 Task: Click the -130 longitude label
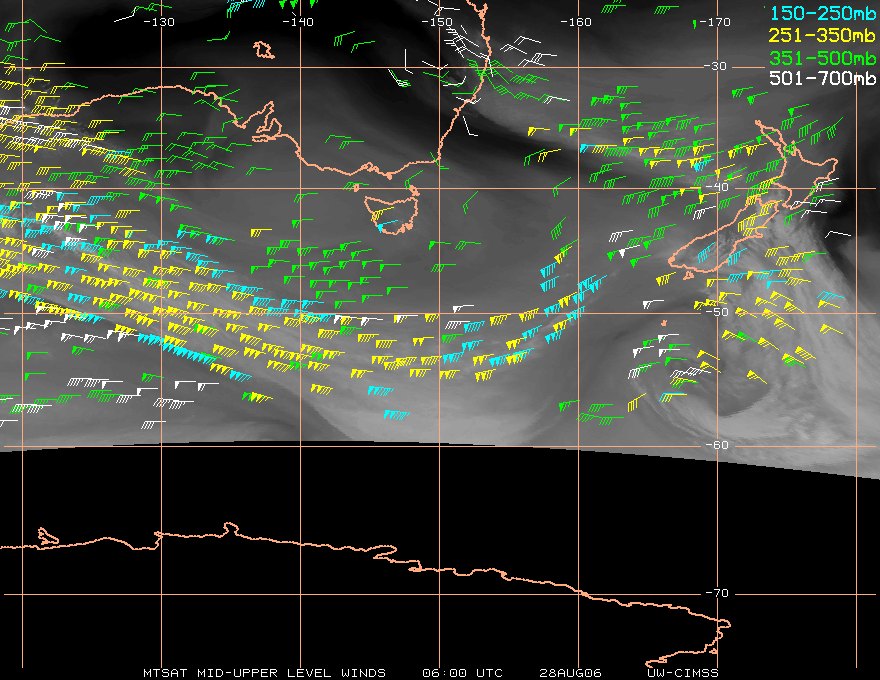pos(159,22)
